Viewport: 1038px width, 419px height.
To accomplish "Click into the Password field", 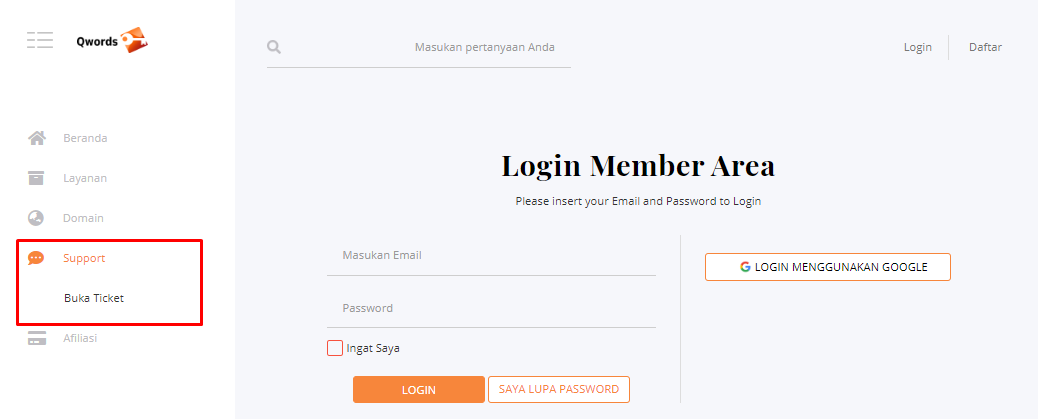I will [x=491, y=308].
